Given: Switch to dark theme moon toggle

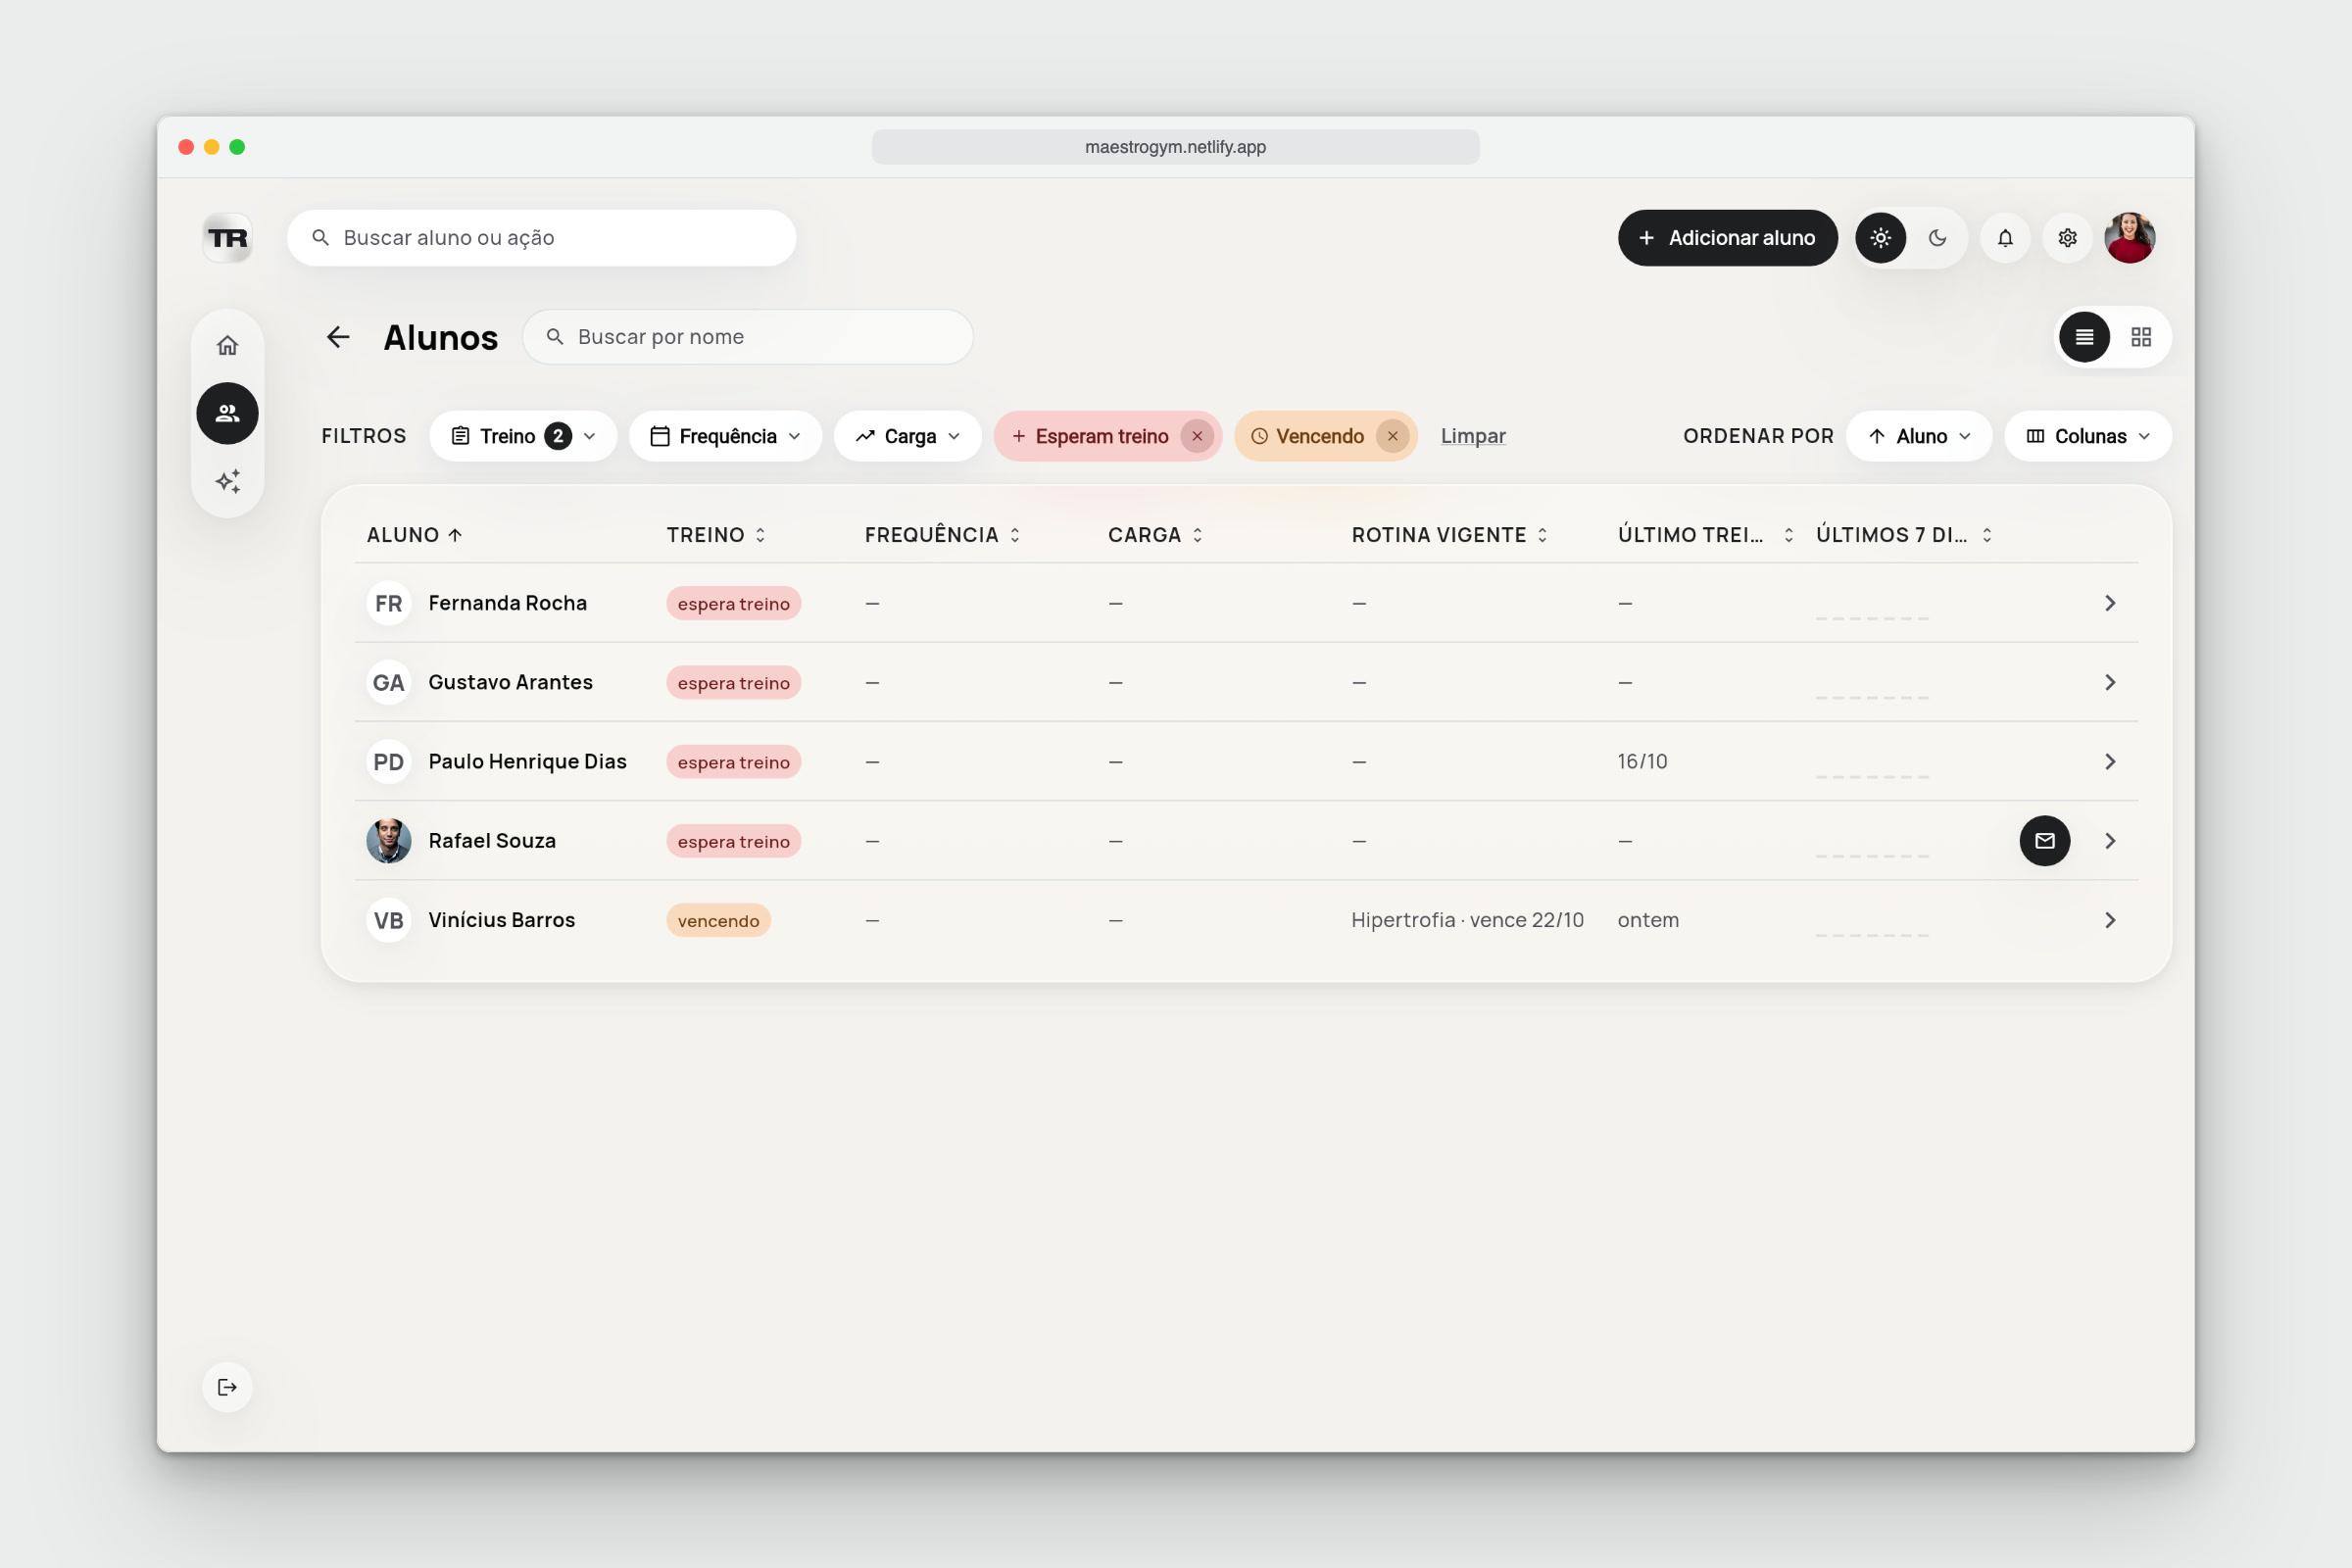Looking at the screenshot, I should [1937, 238].
